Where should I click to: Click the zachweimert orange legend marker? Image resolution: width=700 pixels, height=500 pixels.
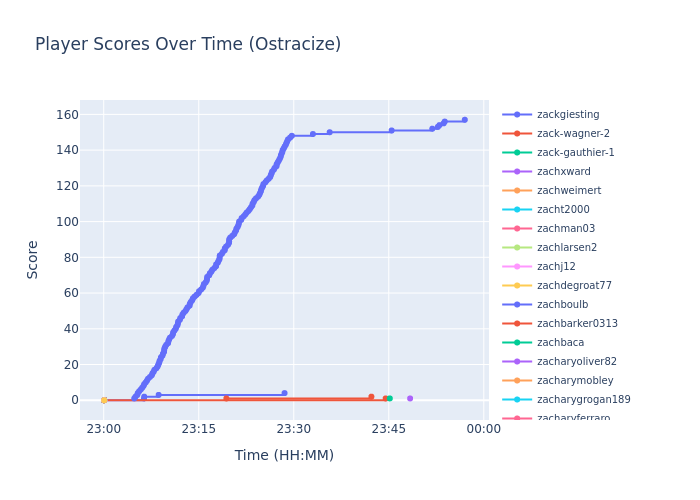pyautogui.click(x=517, y=191)
